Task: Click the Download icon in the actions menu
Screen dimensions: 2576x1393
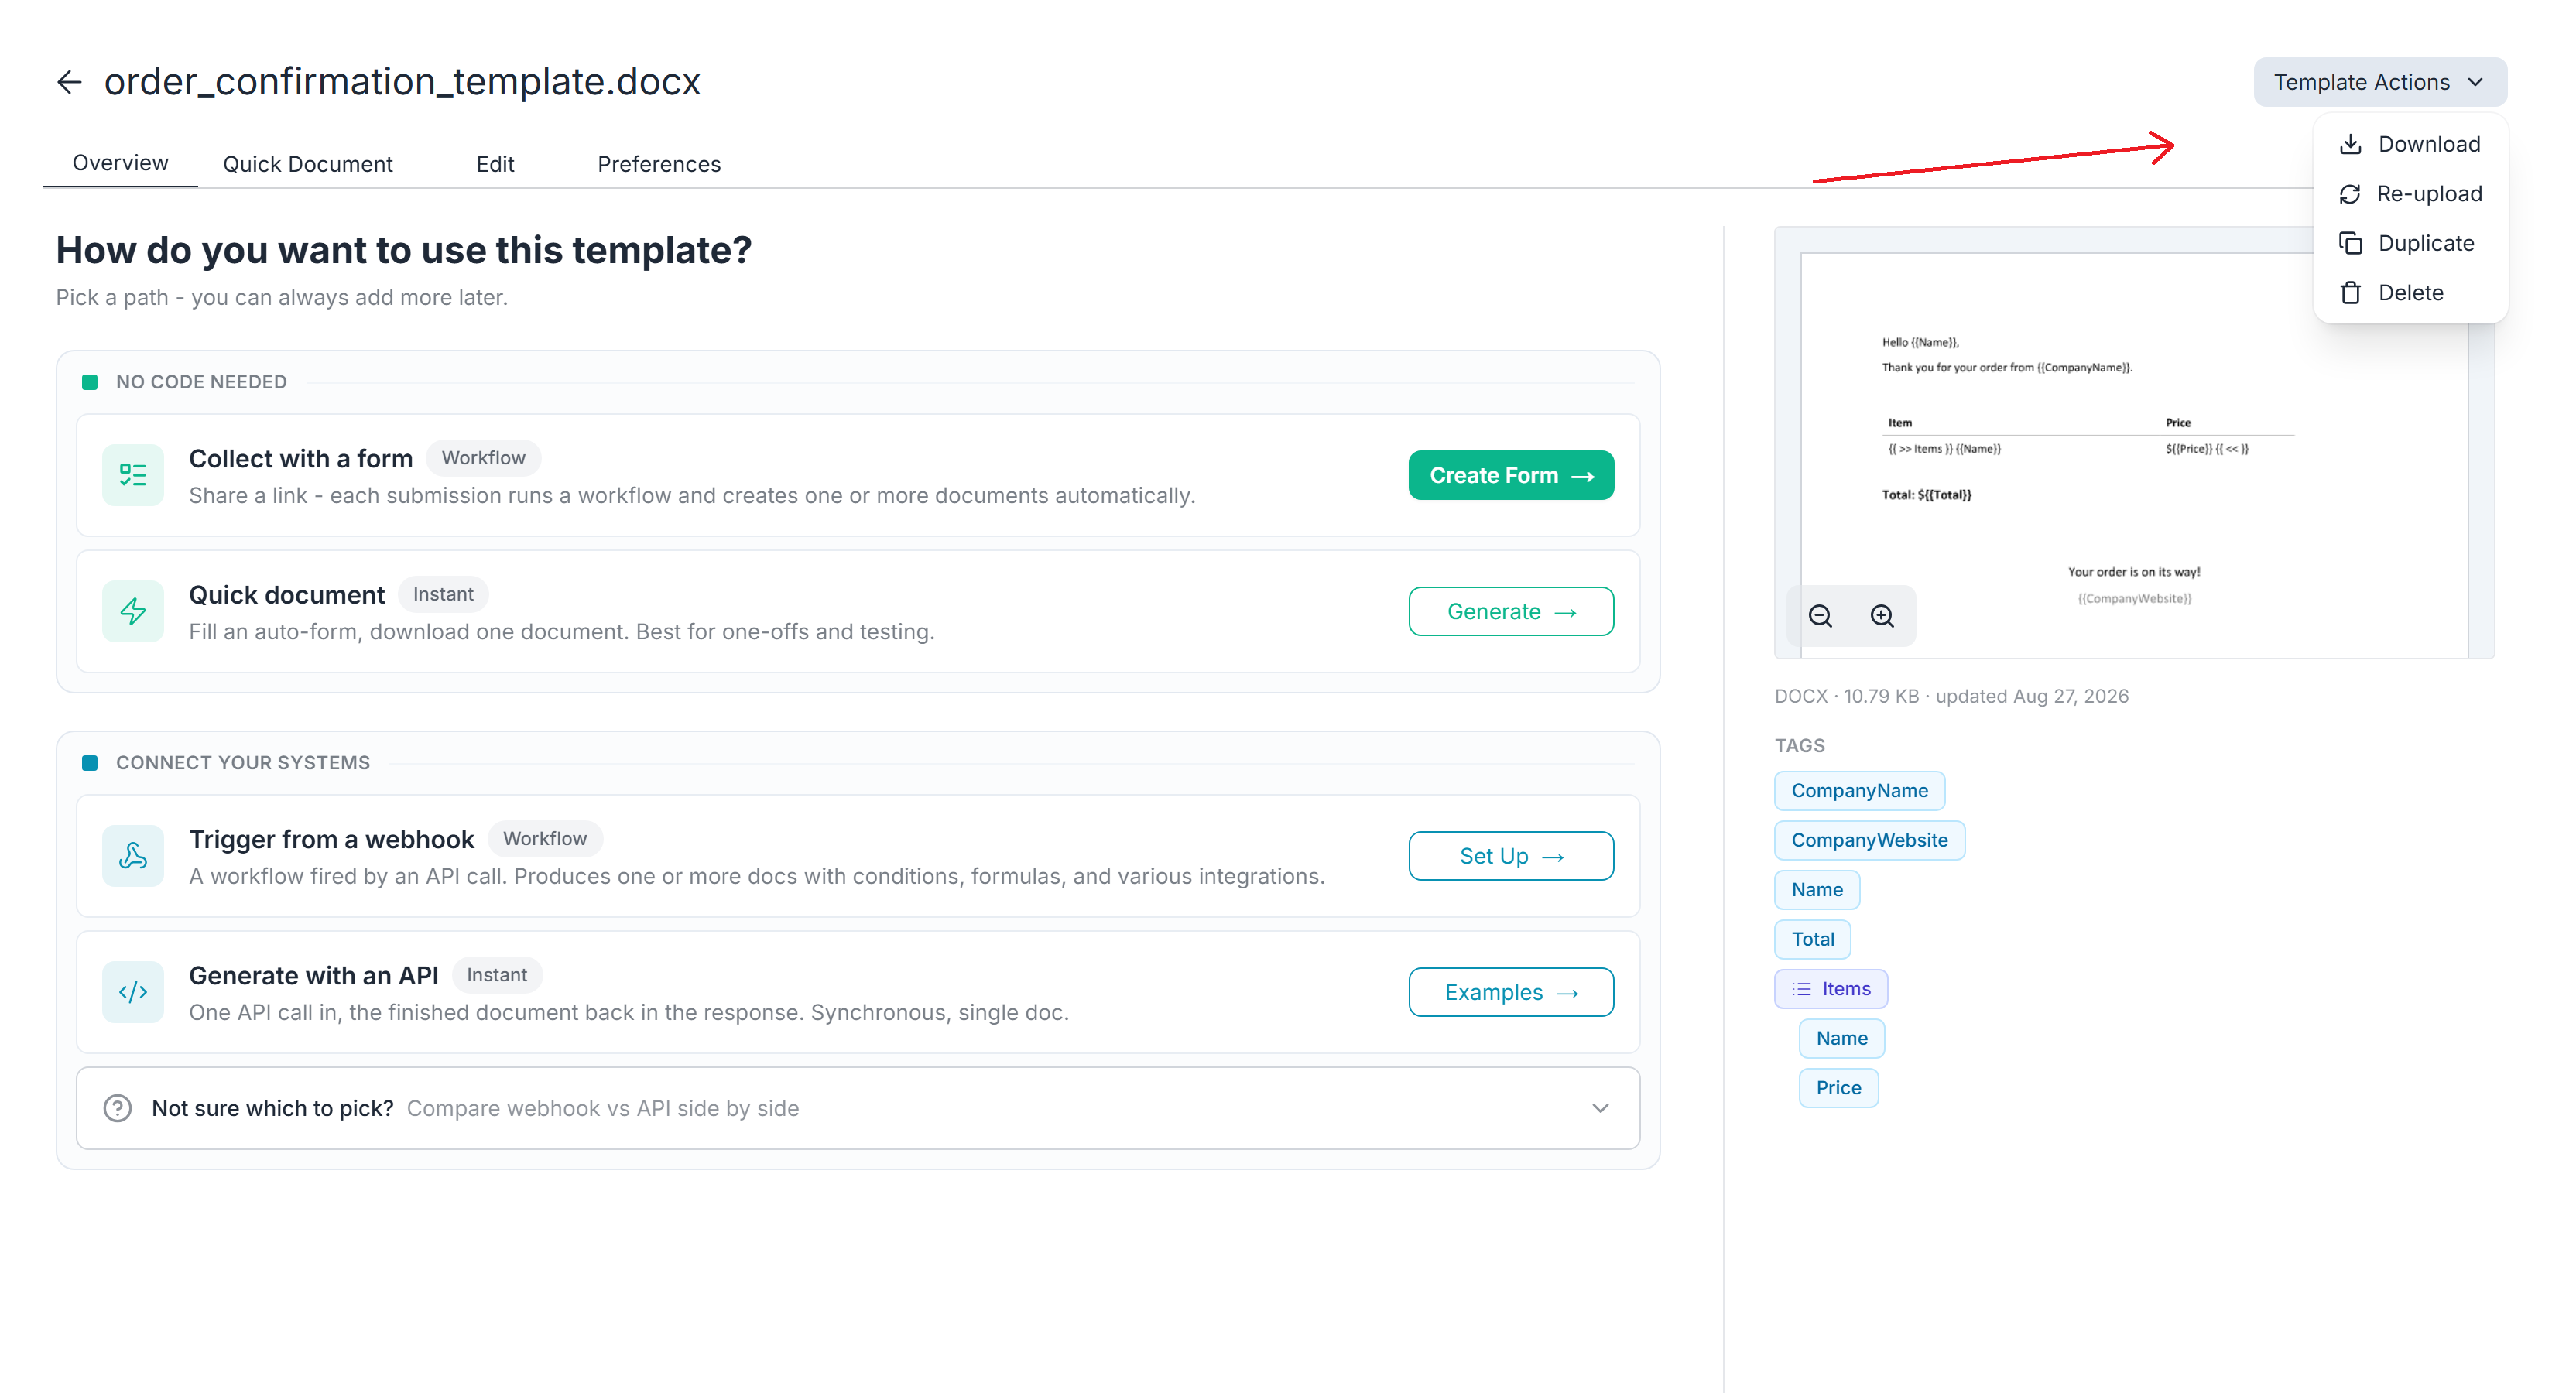Action: point(2350,144)
